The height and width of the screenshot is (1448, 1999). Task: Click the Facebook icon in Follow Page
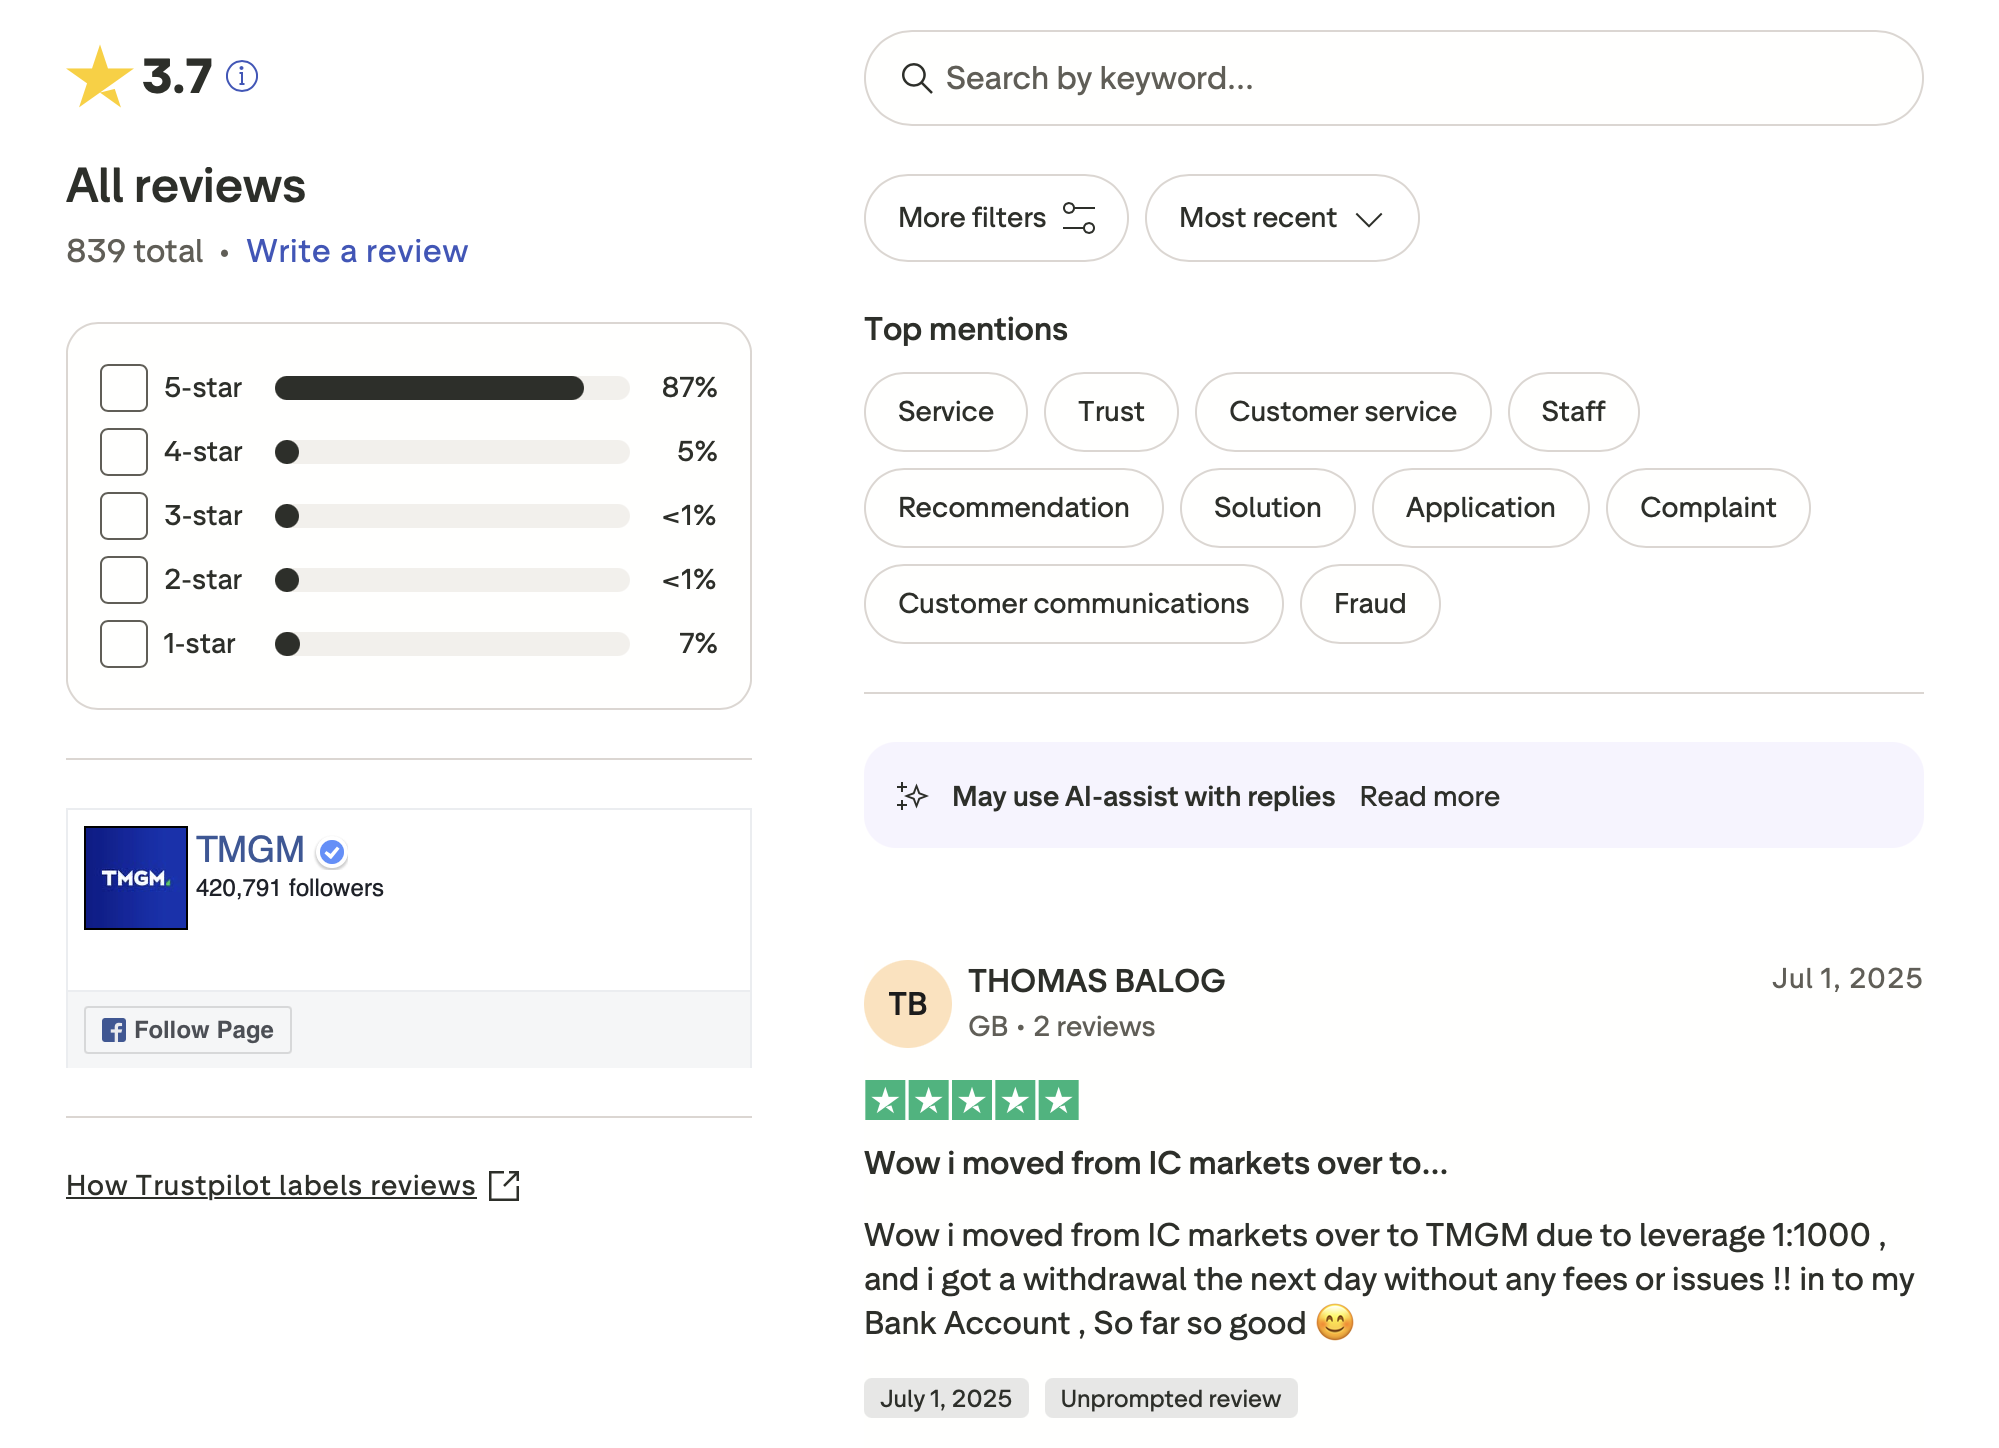tap(114, 1030)
